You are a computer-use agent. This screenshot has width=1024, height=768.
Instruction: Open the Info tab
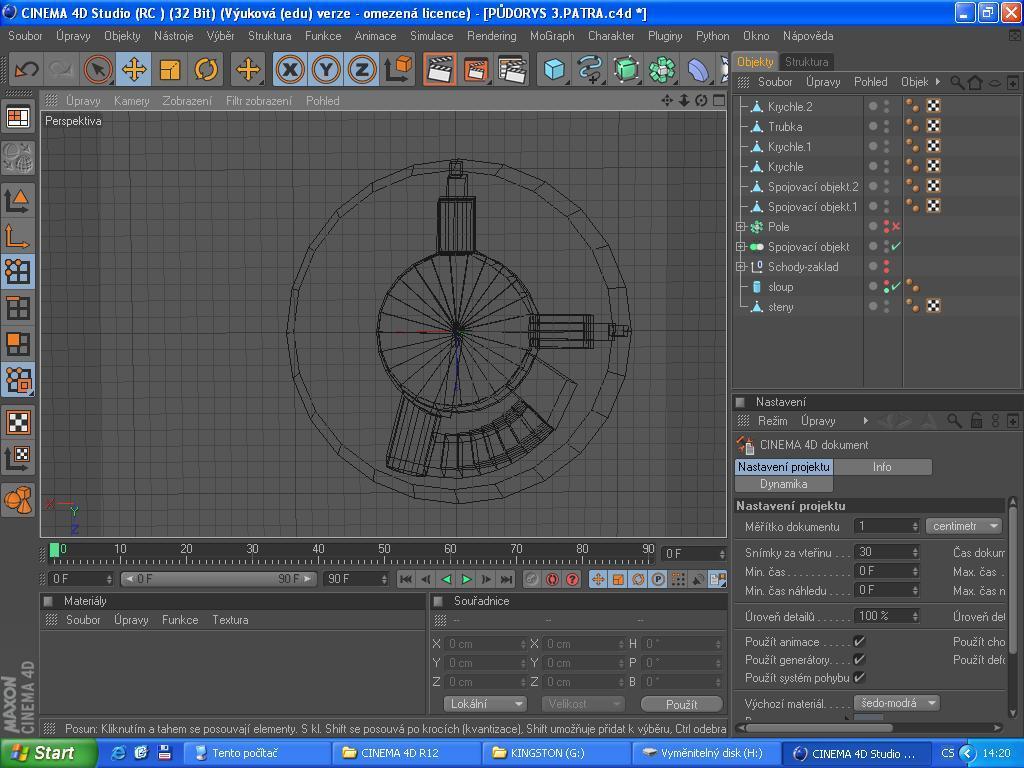click(x=882, y=467)
